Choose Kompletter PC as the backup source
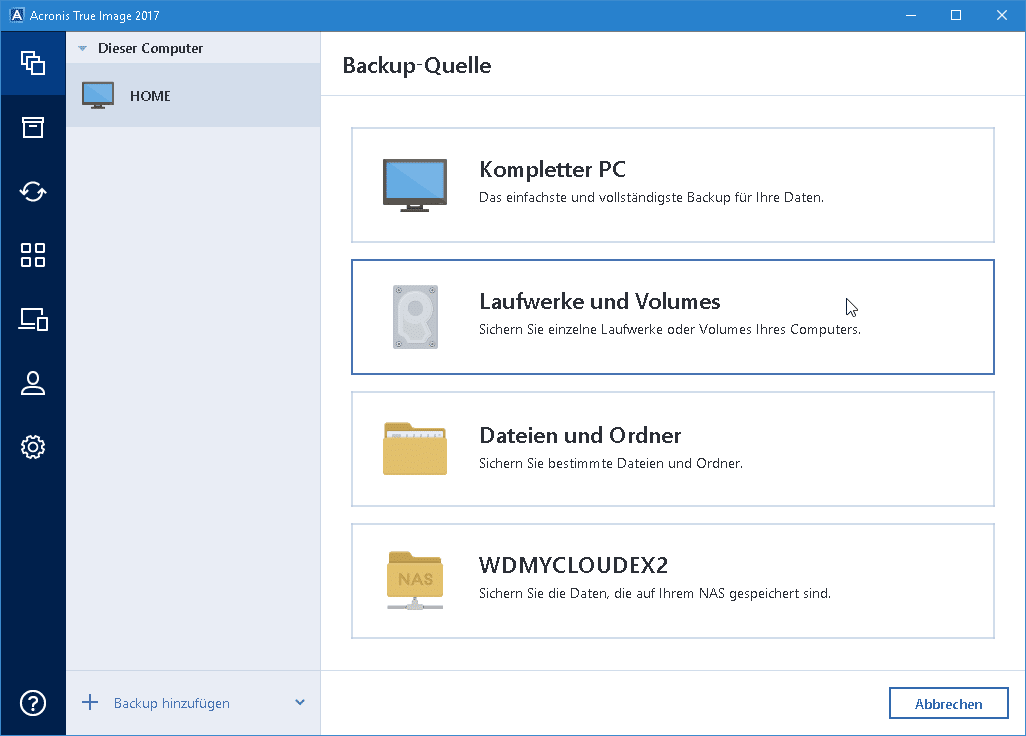This screenshot has height=736, width=1026. [x=673, y=185]
